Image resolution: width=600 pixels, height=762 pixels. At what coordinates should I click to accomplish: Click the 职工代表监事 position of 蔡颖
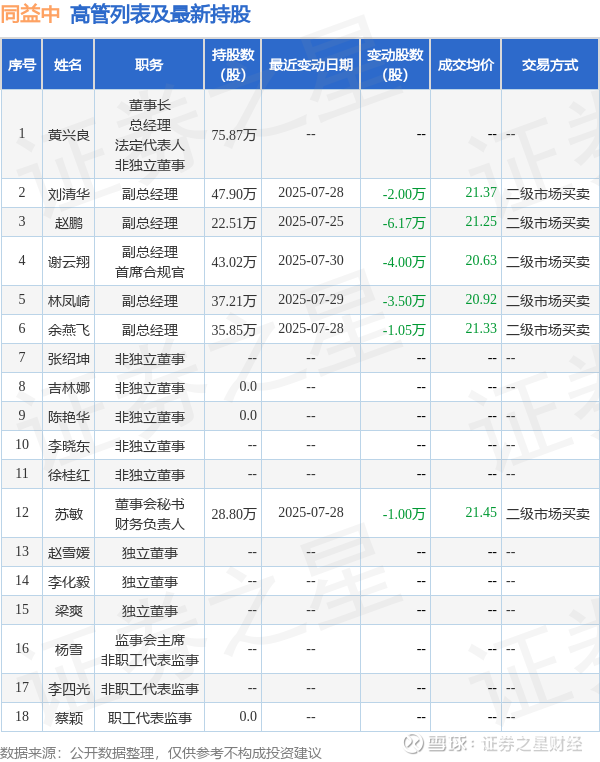[150, 718]
